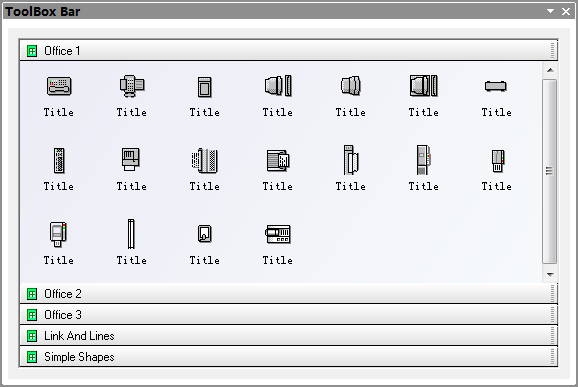Click the scroll down arrow in Office 1 list

click(x=550, y=275)
